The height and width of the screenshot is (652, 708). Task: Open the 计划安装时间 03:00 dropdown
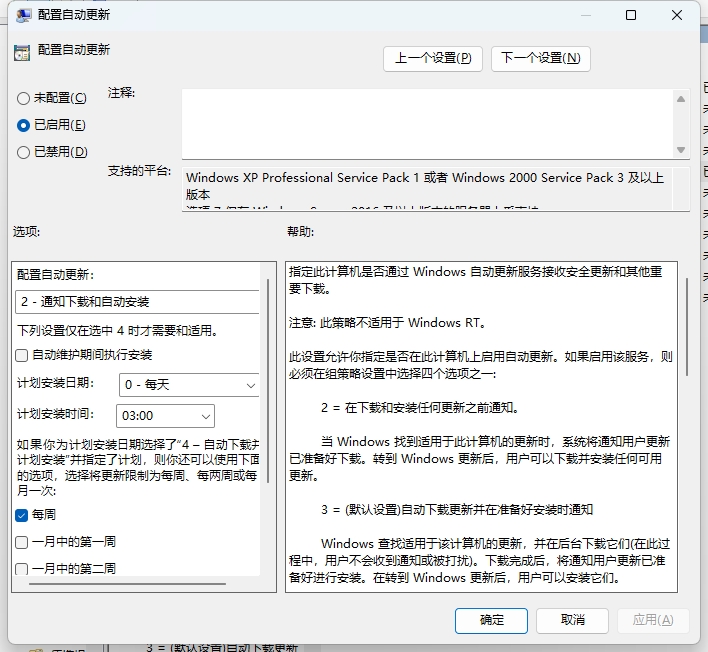coord(165,416)
